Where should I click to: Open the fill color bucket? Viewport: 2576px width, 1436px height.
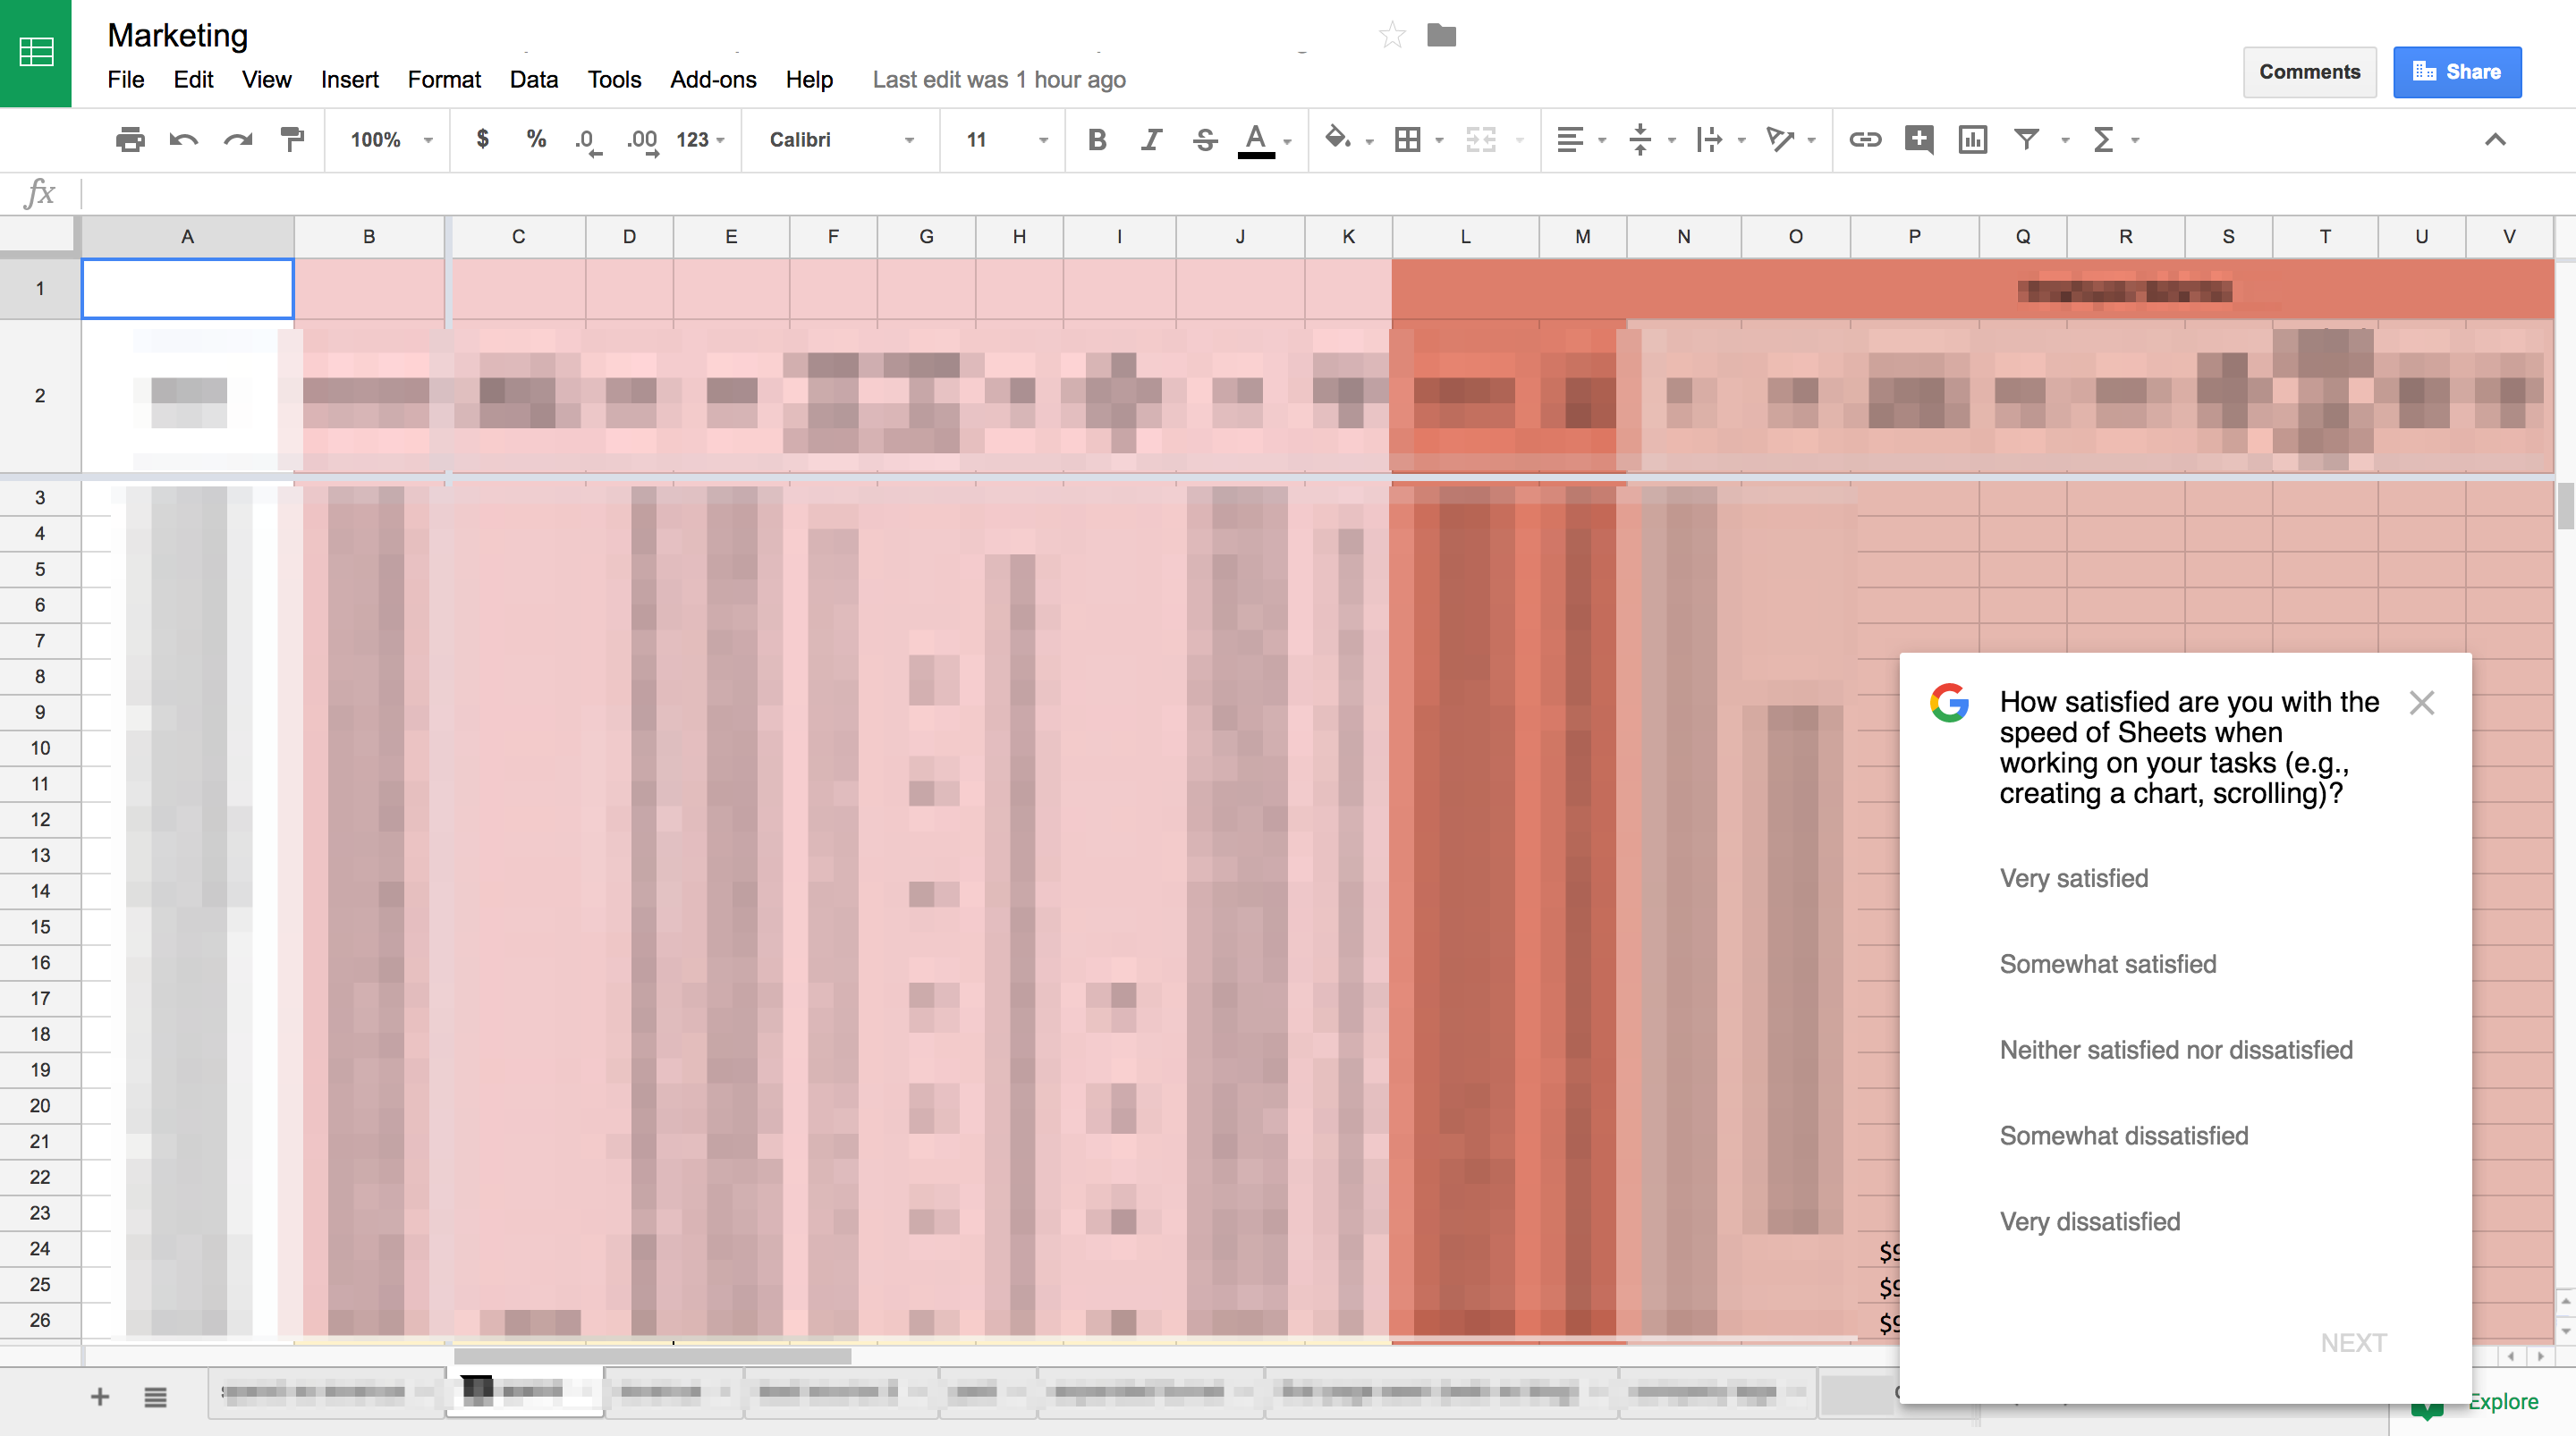[x=1337, y=139]
